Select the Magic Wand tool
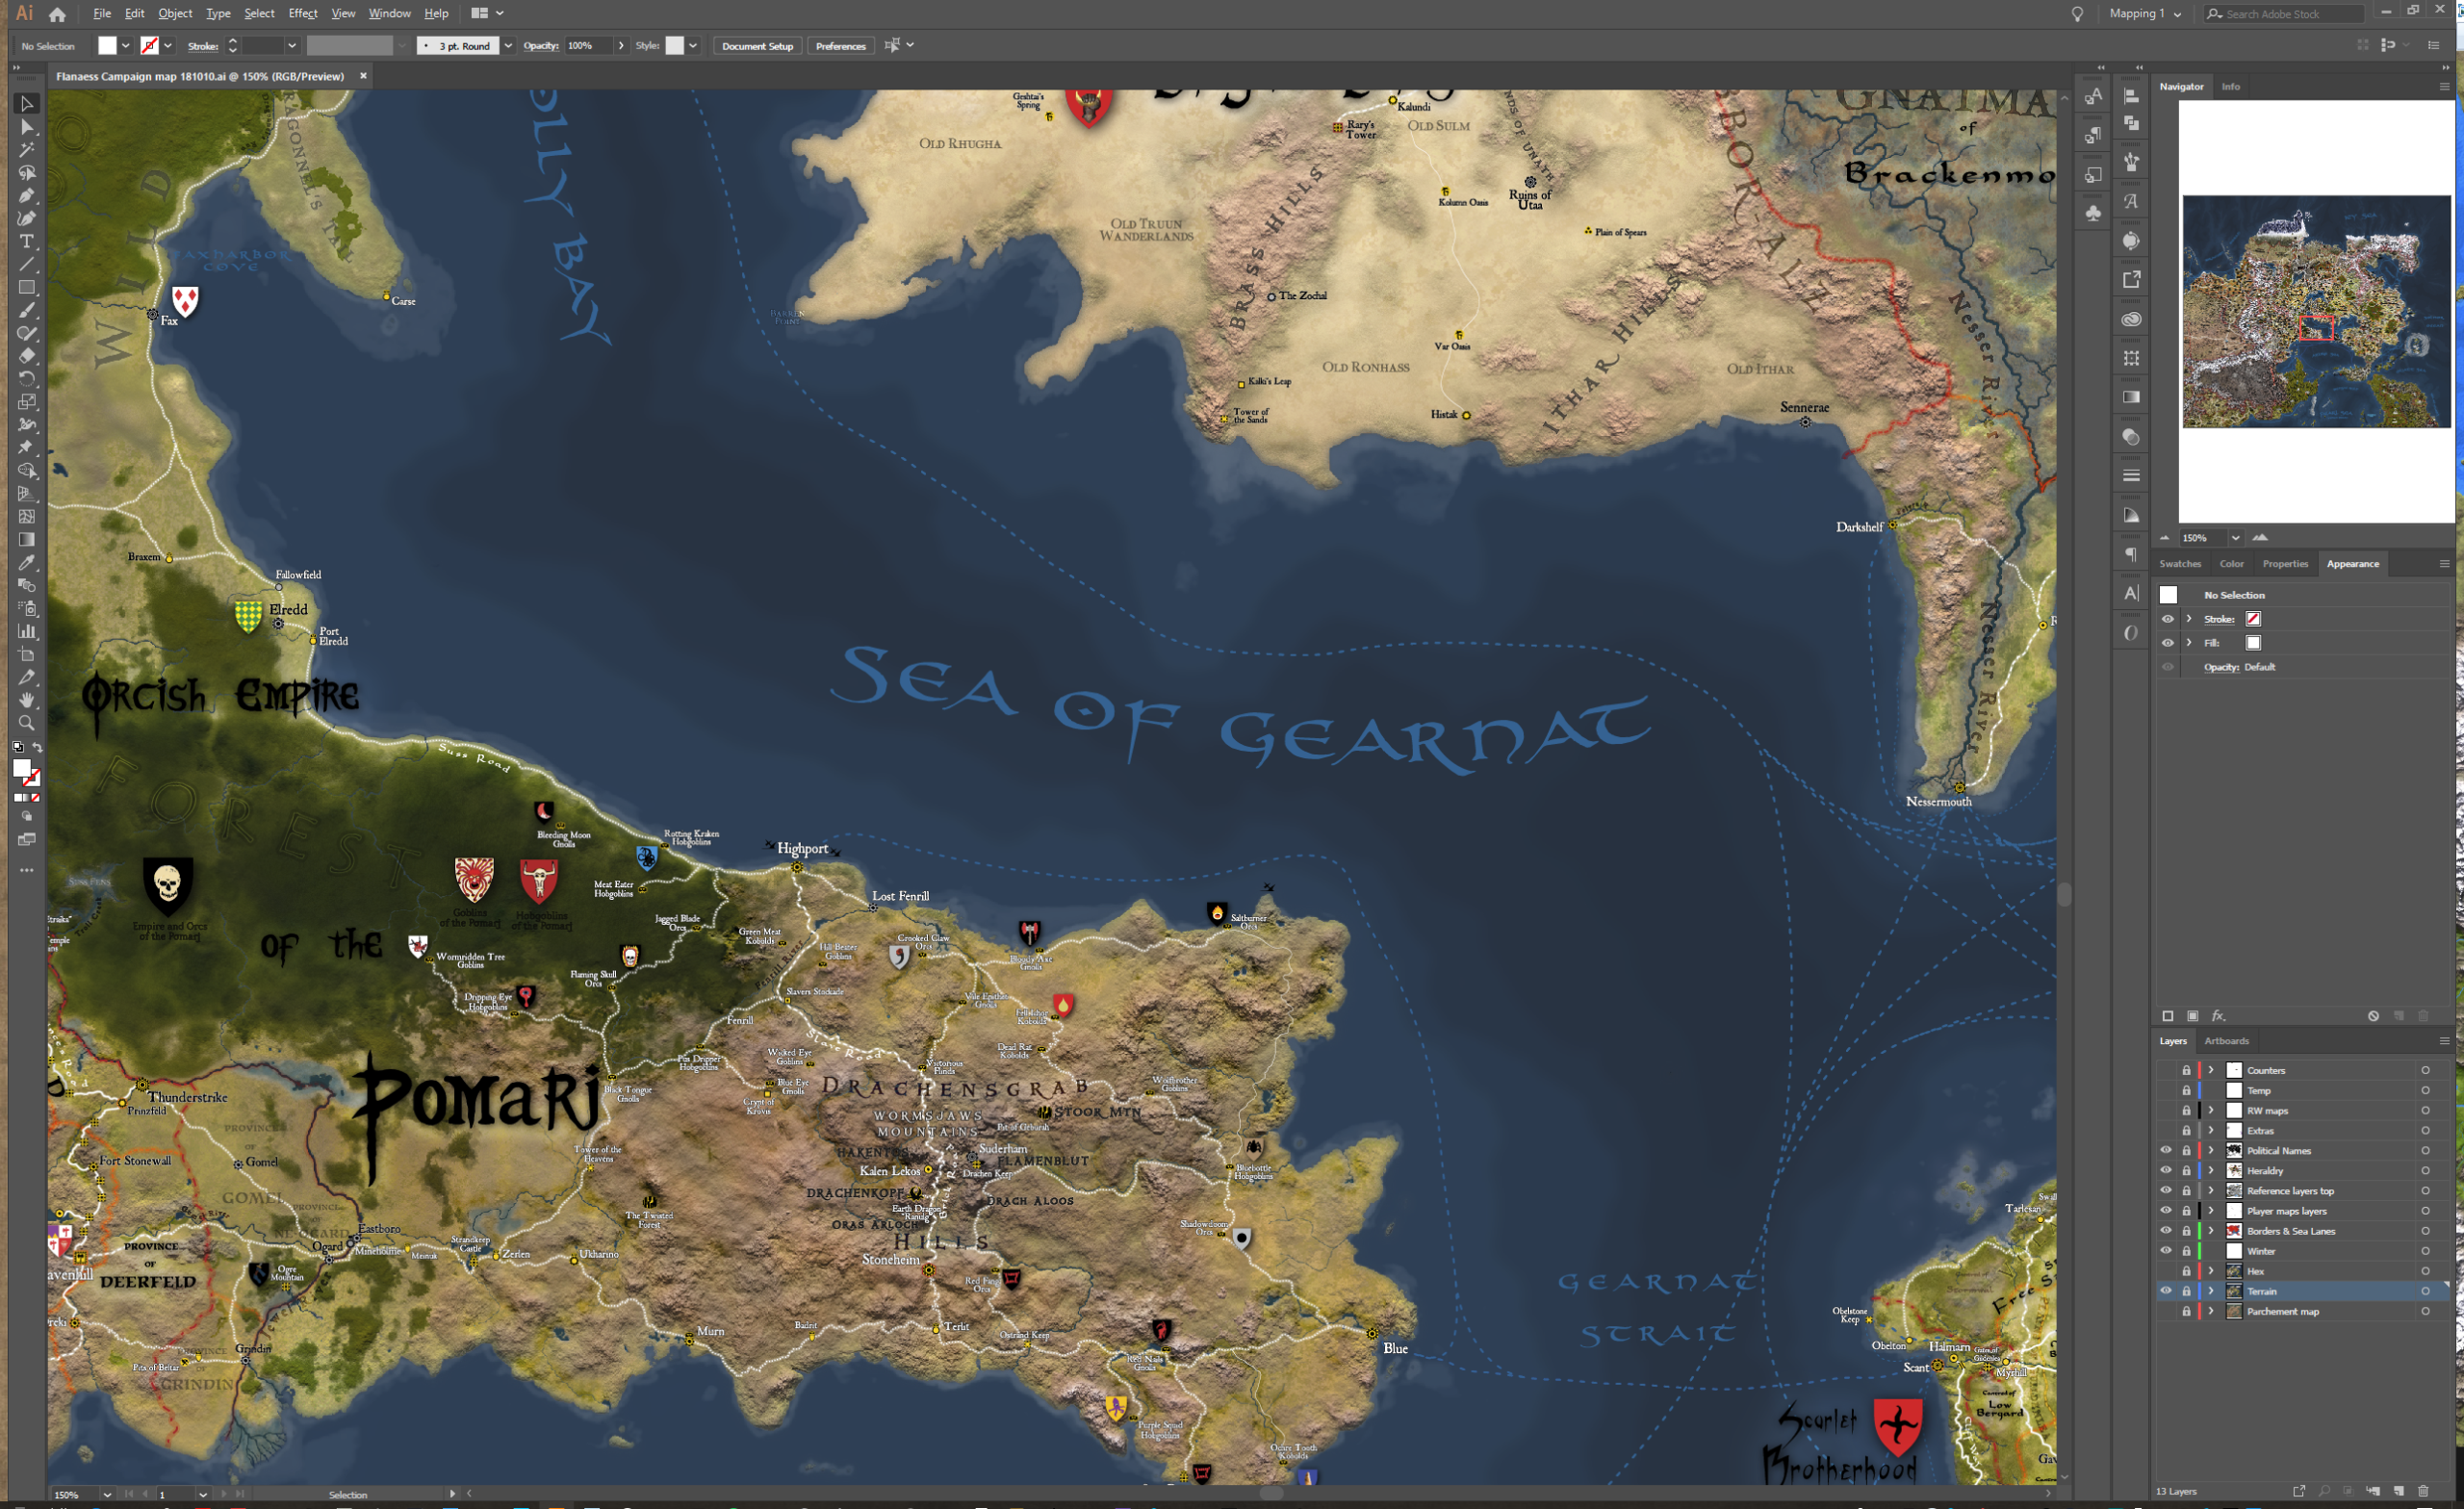 (27, 149)
